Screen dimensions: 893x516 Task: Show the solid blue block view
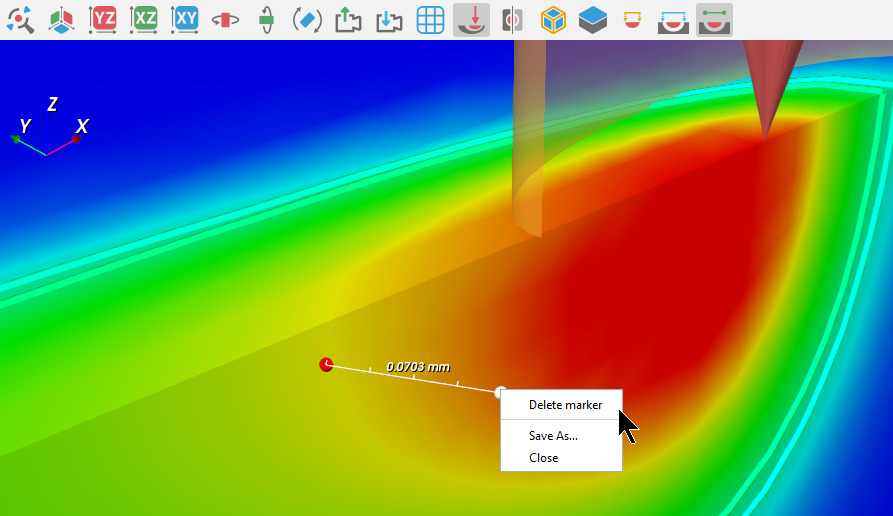593,20
